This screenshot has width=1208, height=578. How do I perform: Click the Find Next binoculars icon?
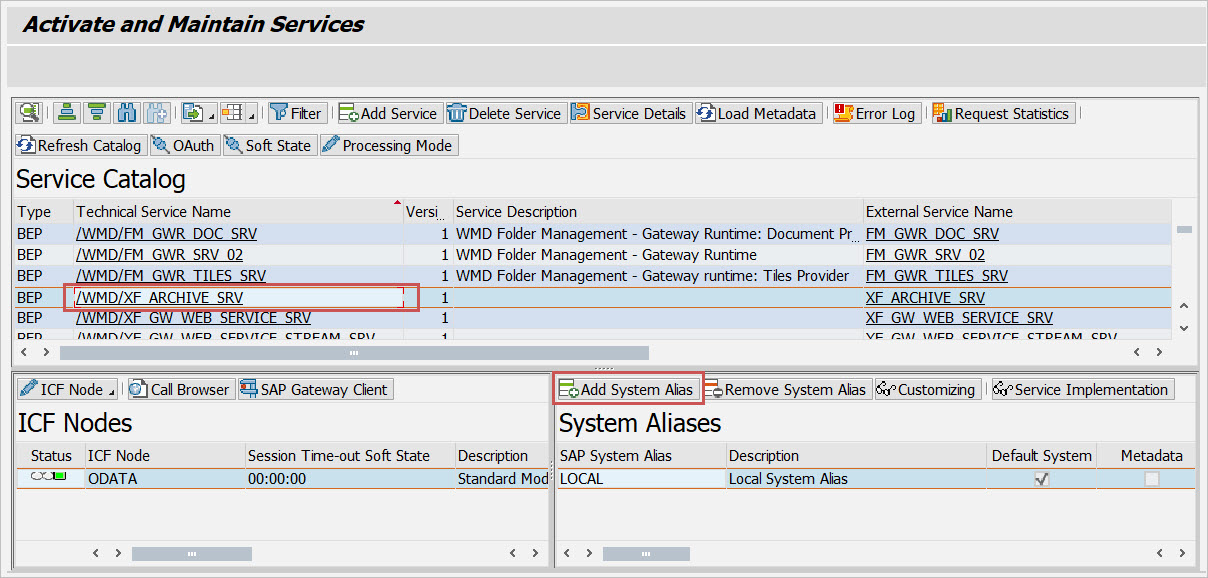pos(157,113)
